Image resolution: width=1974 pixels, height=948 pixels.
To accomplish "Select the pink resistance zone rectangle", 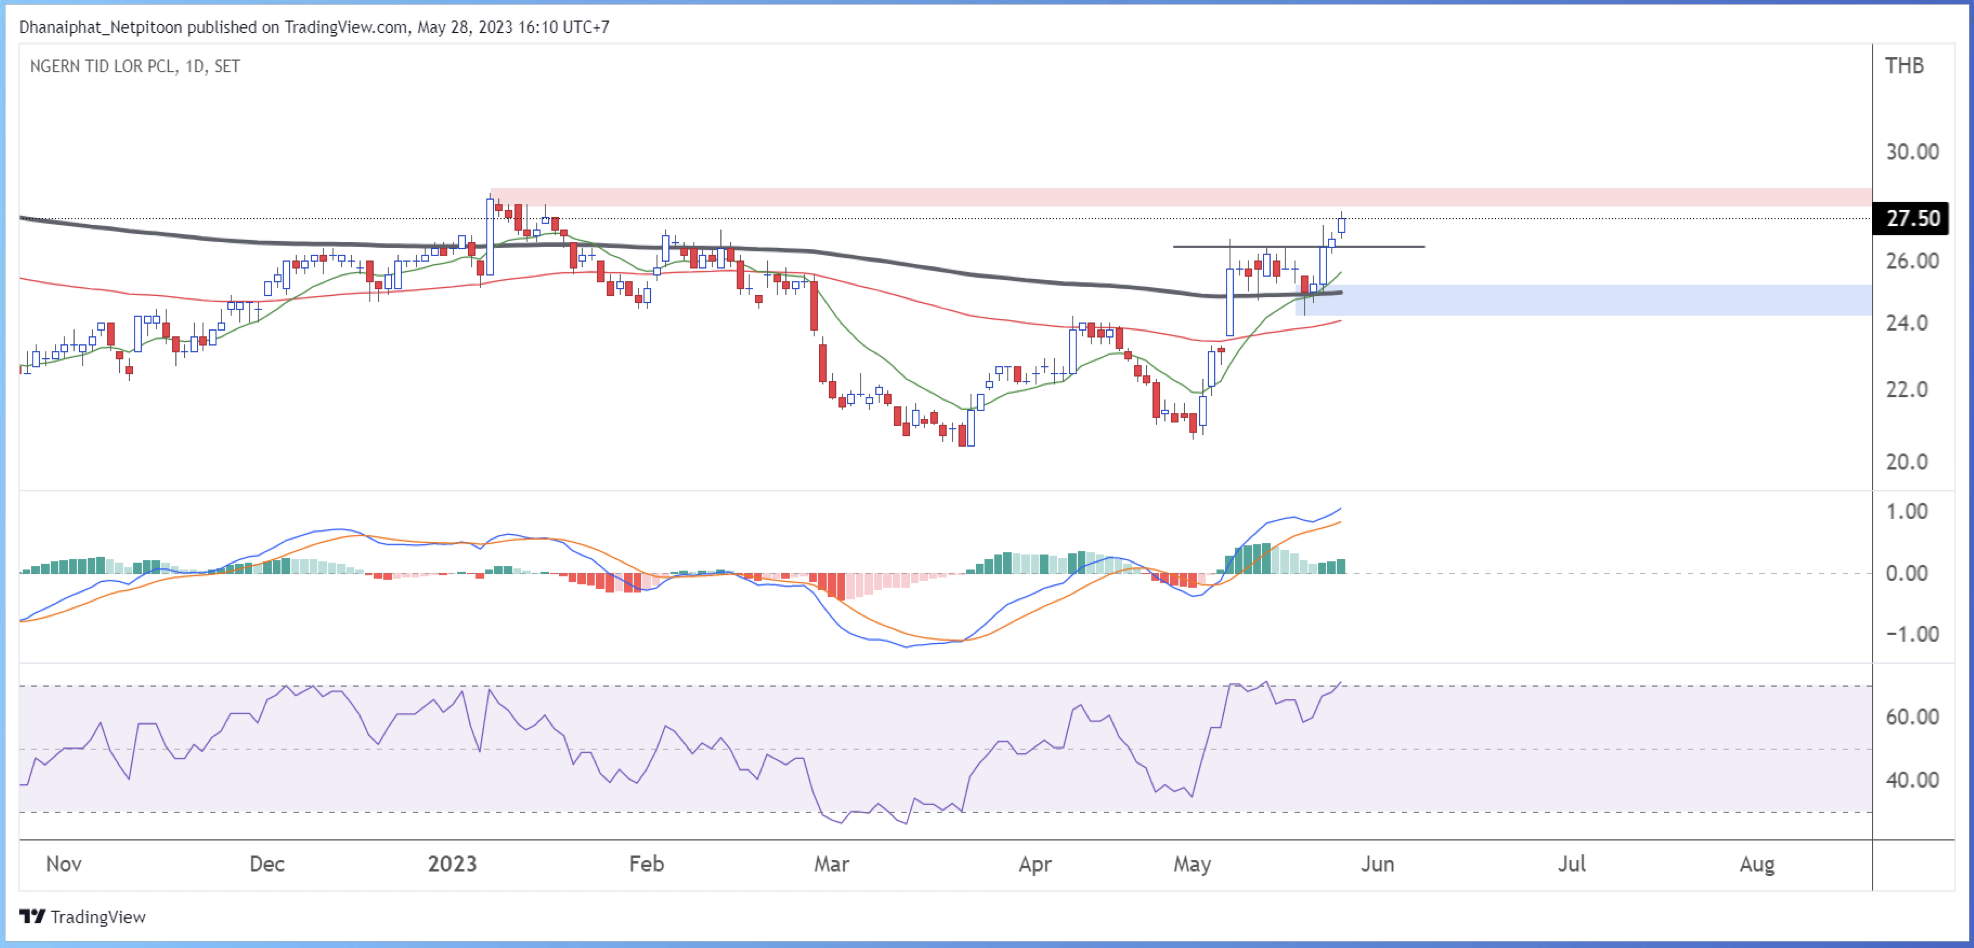I will tap(1181, 197).
